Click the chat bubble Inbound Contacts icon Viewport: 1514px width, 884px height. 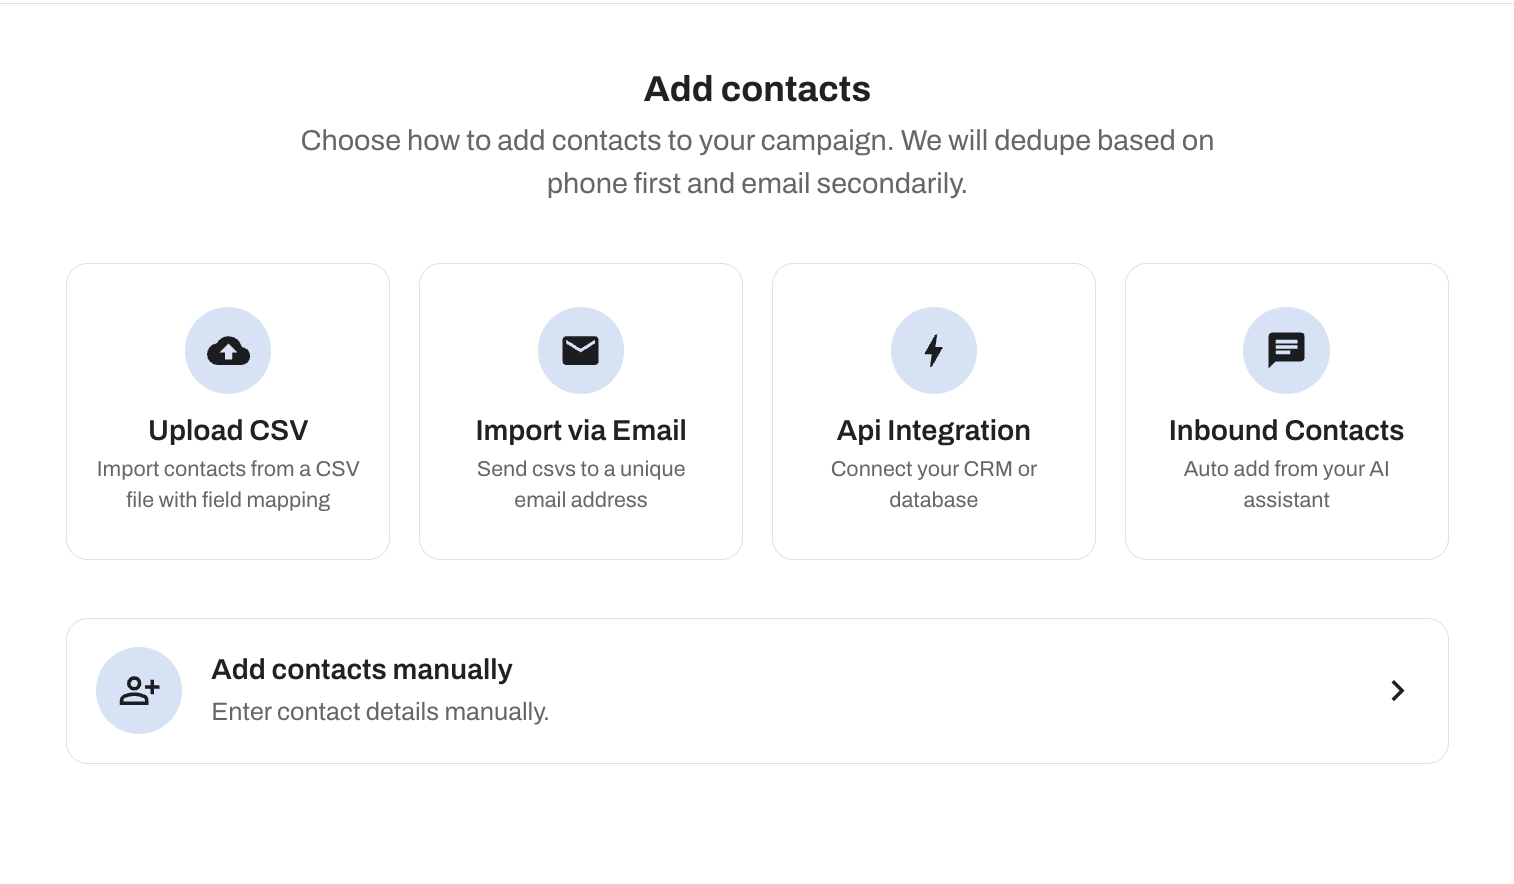[x=1286, y=350]
